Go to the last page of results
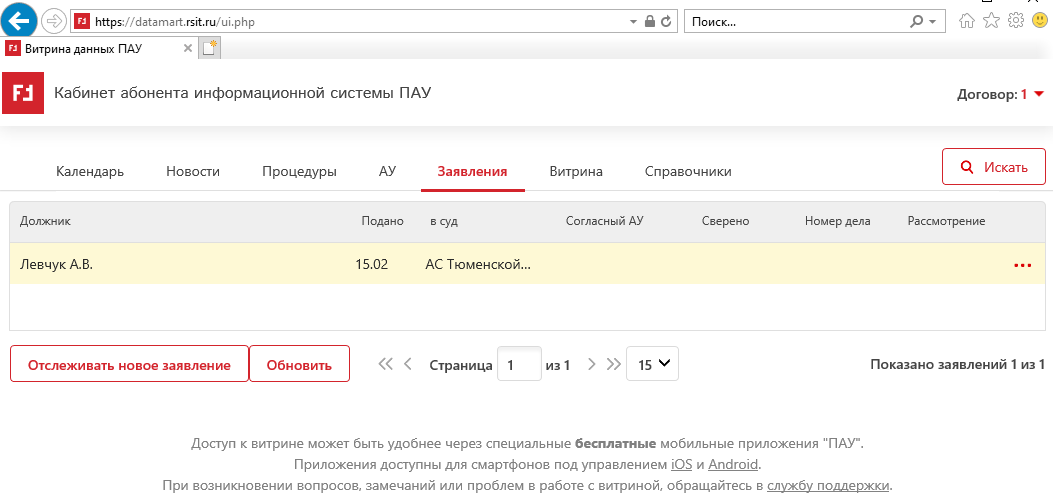The height and width of the screenshot is (496, 1053). 613,365
